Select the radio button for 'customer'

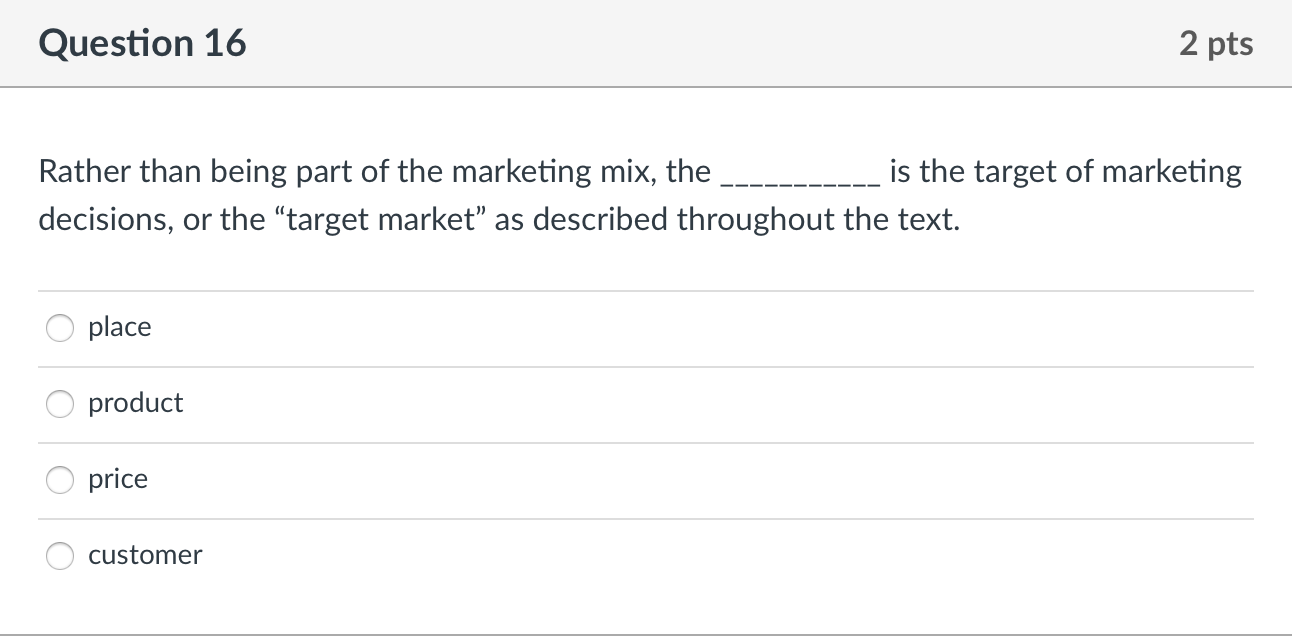[x=59, y=555]
